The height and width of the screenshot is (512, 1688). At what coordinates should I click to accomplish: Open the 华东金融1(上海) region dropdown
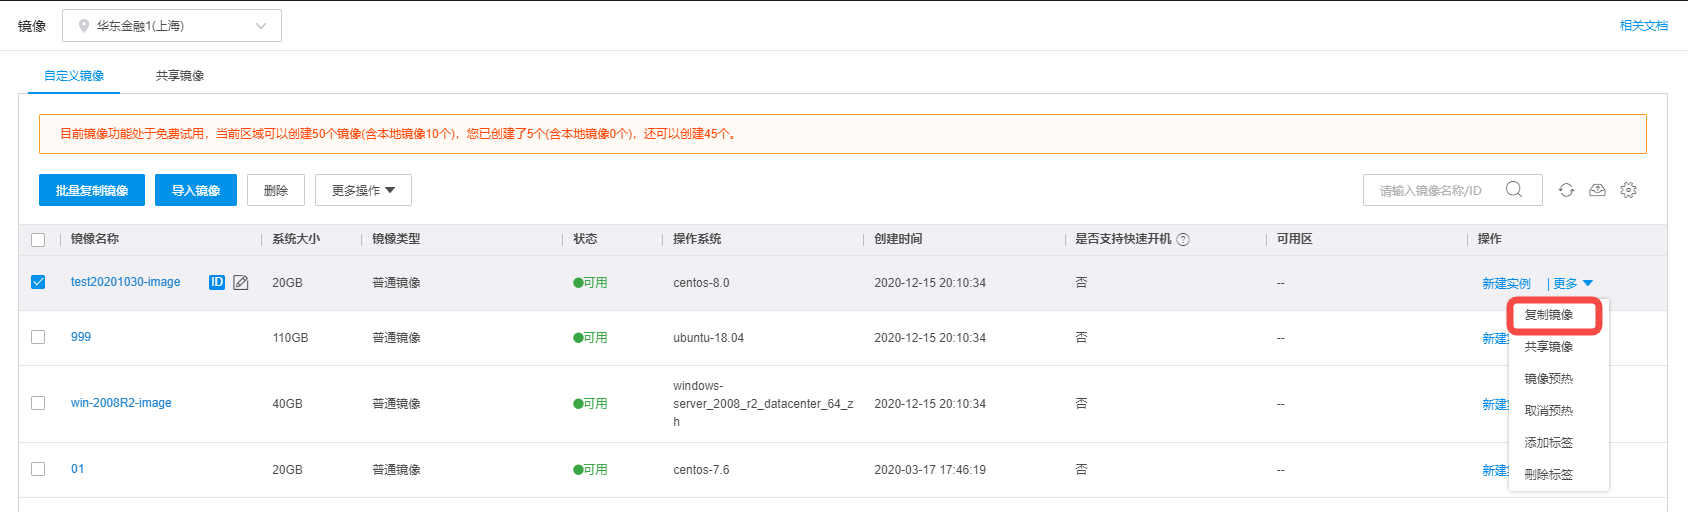tap(172, 26)
